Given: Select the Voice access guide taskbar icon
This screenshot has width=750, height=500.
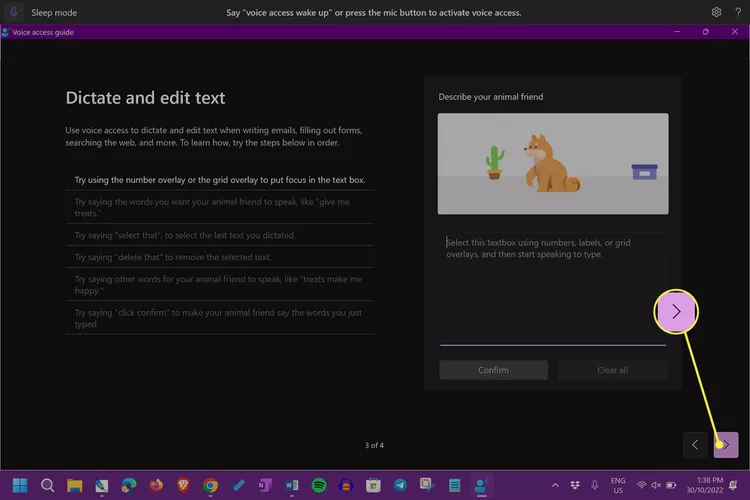Looking at the screenshot, I should tap(481, 485).
